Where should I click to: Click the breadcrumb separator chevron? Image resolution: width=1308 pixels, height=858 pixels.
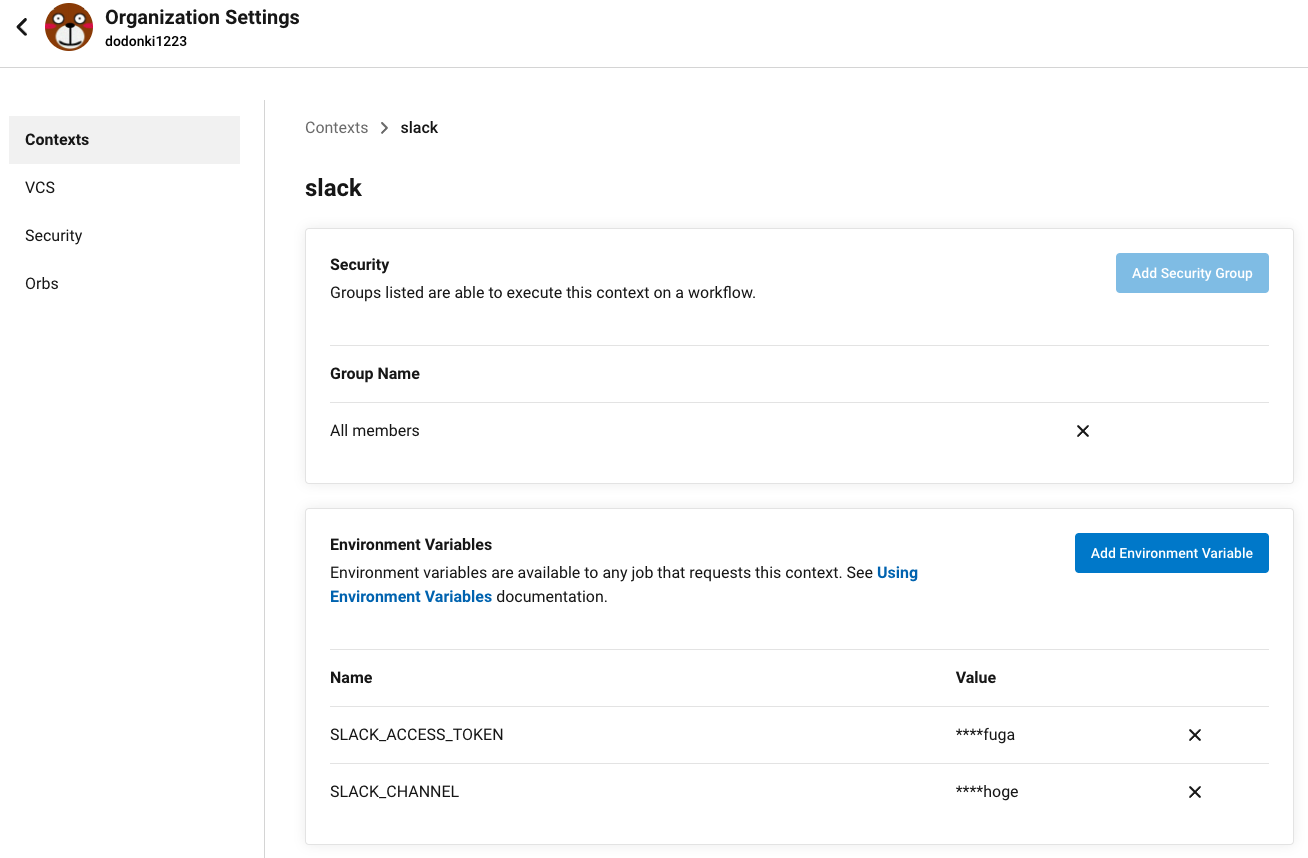click(x=384, y=128)
